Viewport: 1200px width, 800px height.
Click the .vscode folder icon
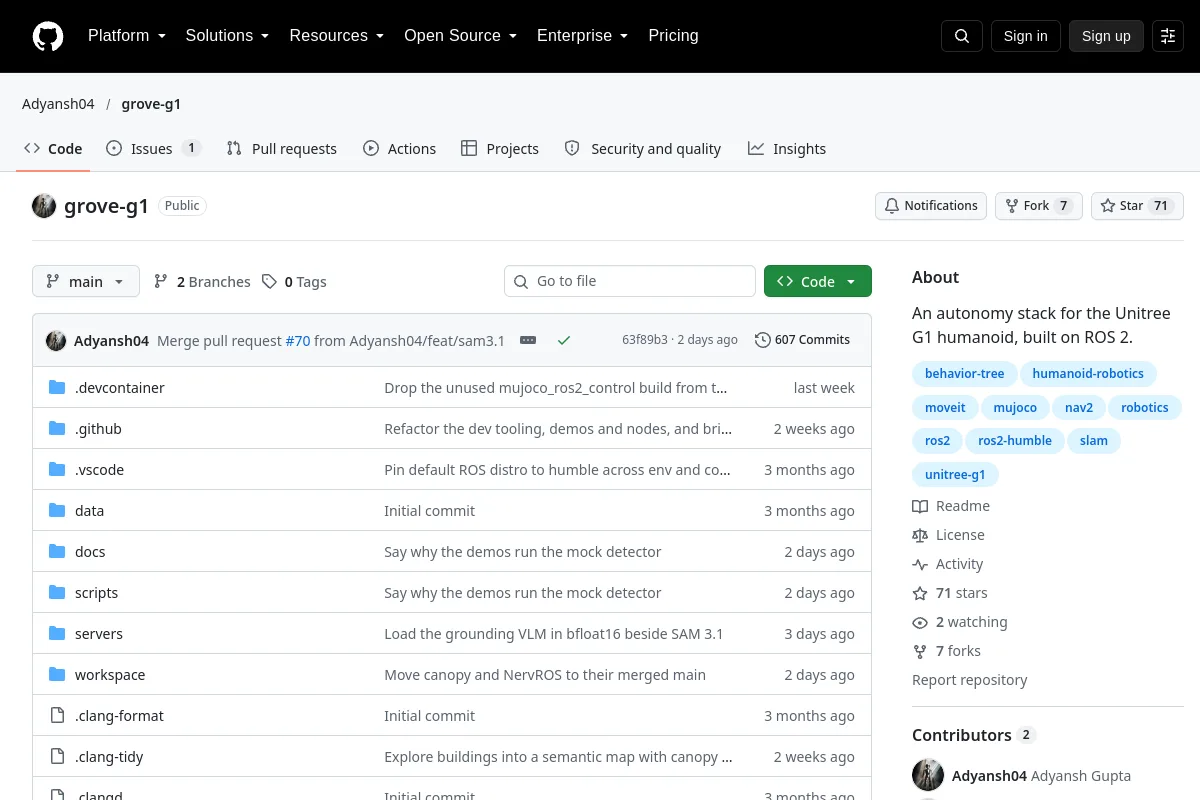click(x=57, y=470)
